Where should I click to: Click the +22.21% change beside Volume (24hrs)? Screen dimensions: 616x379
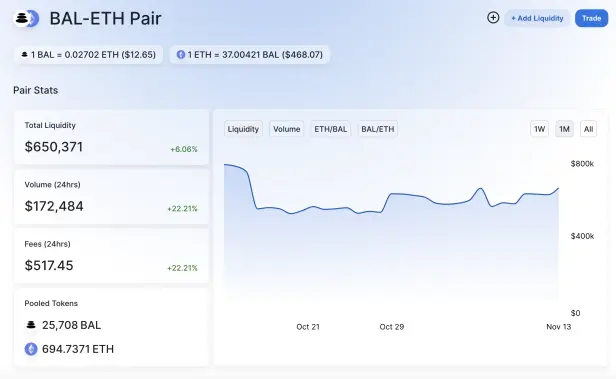182,209
